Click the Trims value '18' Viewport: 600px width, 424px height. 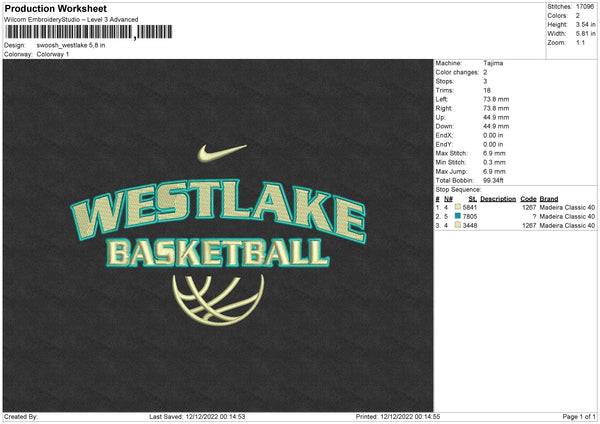click(x=487, y=90)
